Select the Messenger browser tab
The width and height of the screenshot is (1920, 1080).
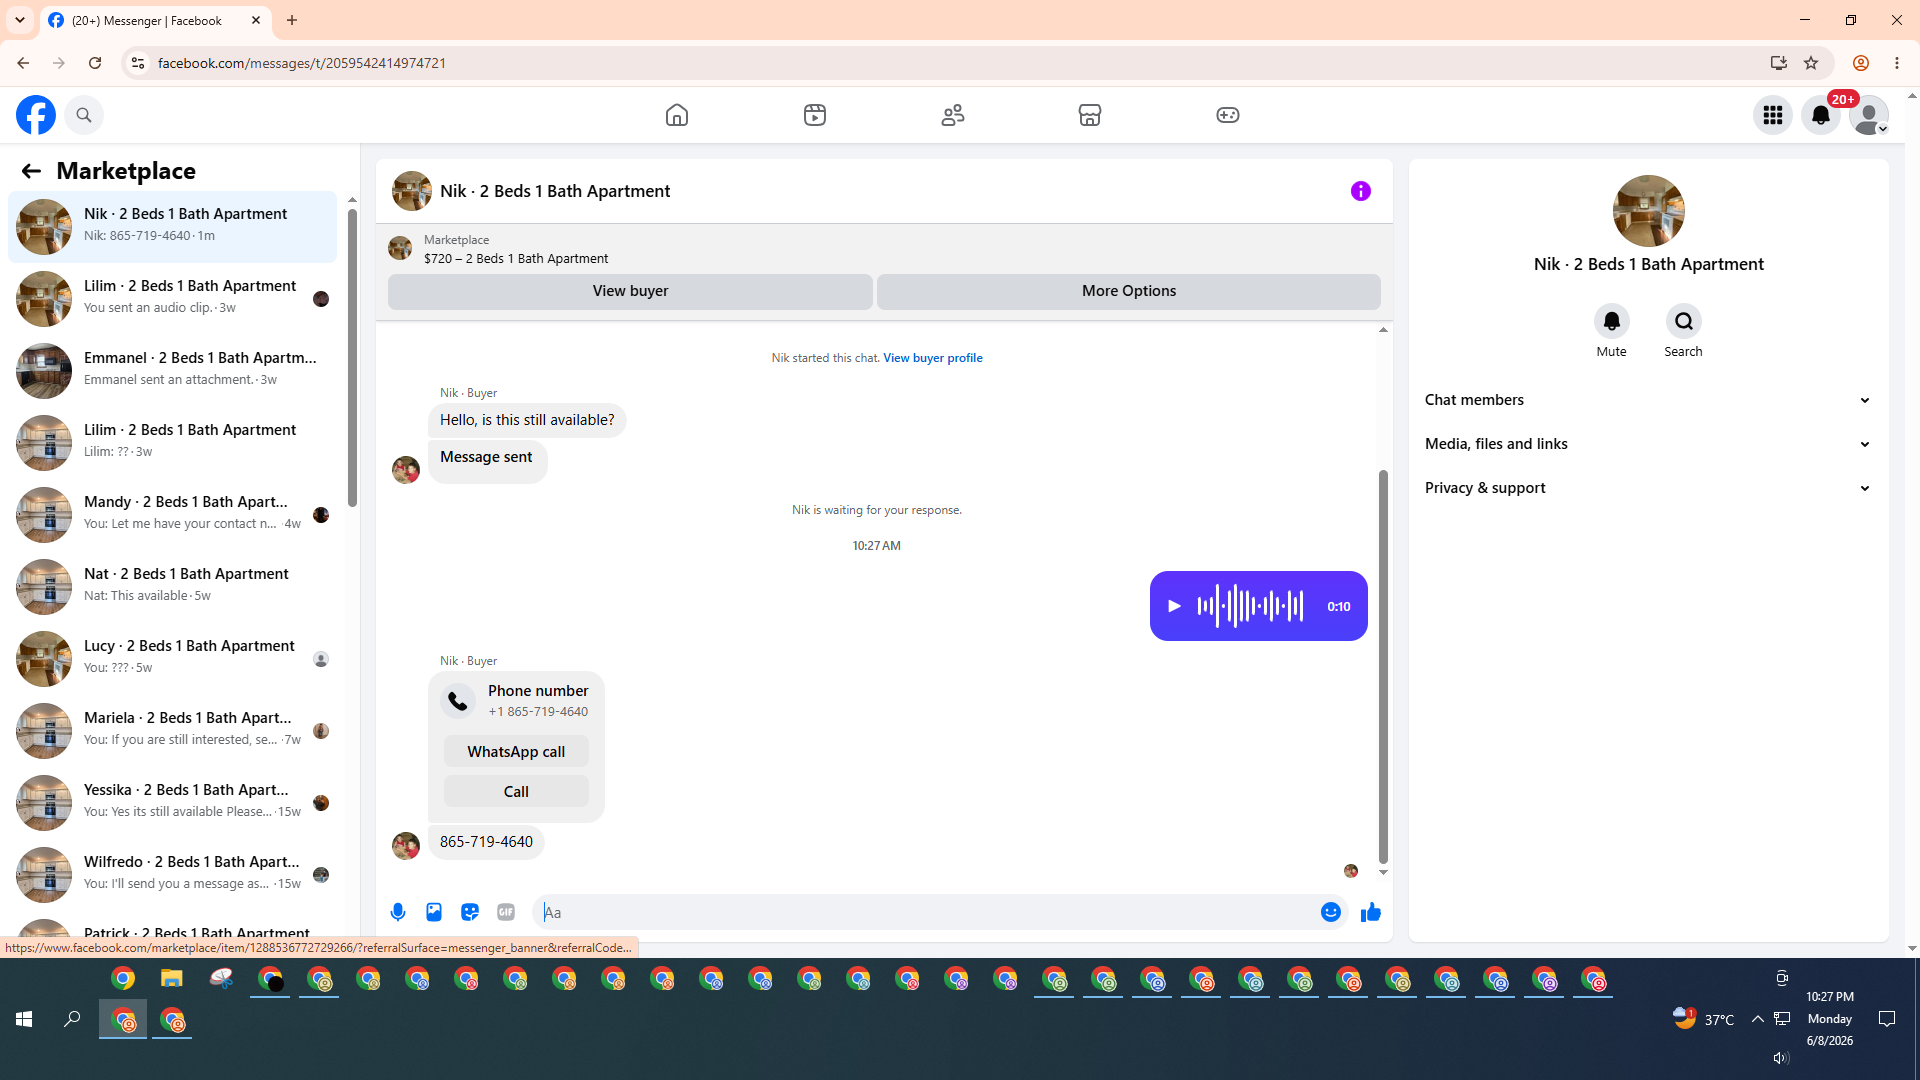coord(156,20)
